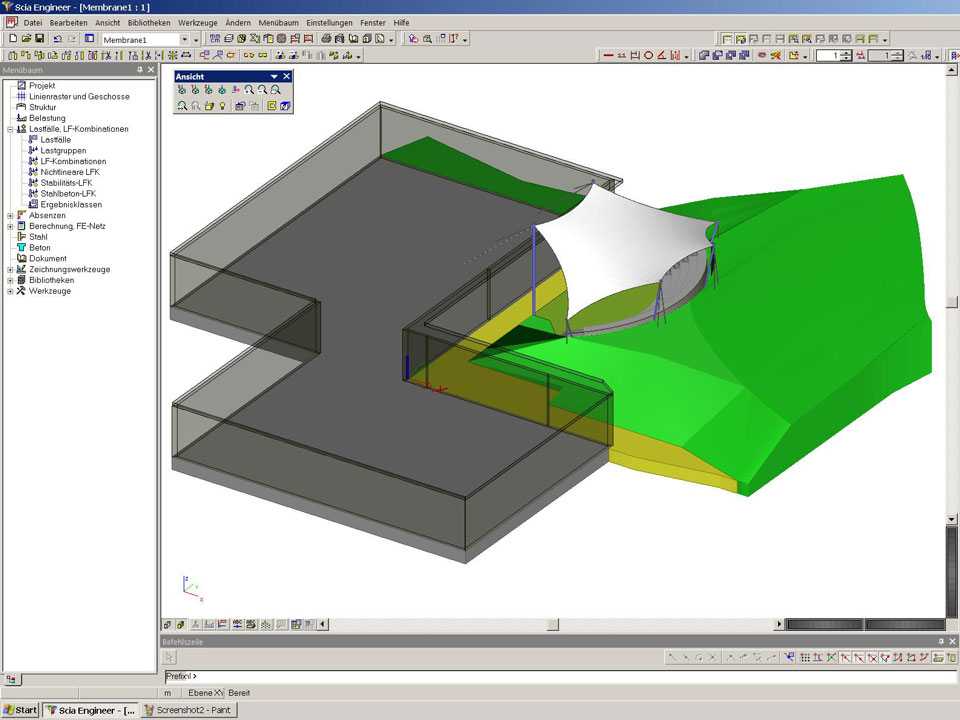
Task: Click the red line drawing tool icon
Action: tap(608, 56)
